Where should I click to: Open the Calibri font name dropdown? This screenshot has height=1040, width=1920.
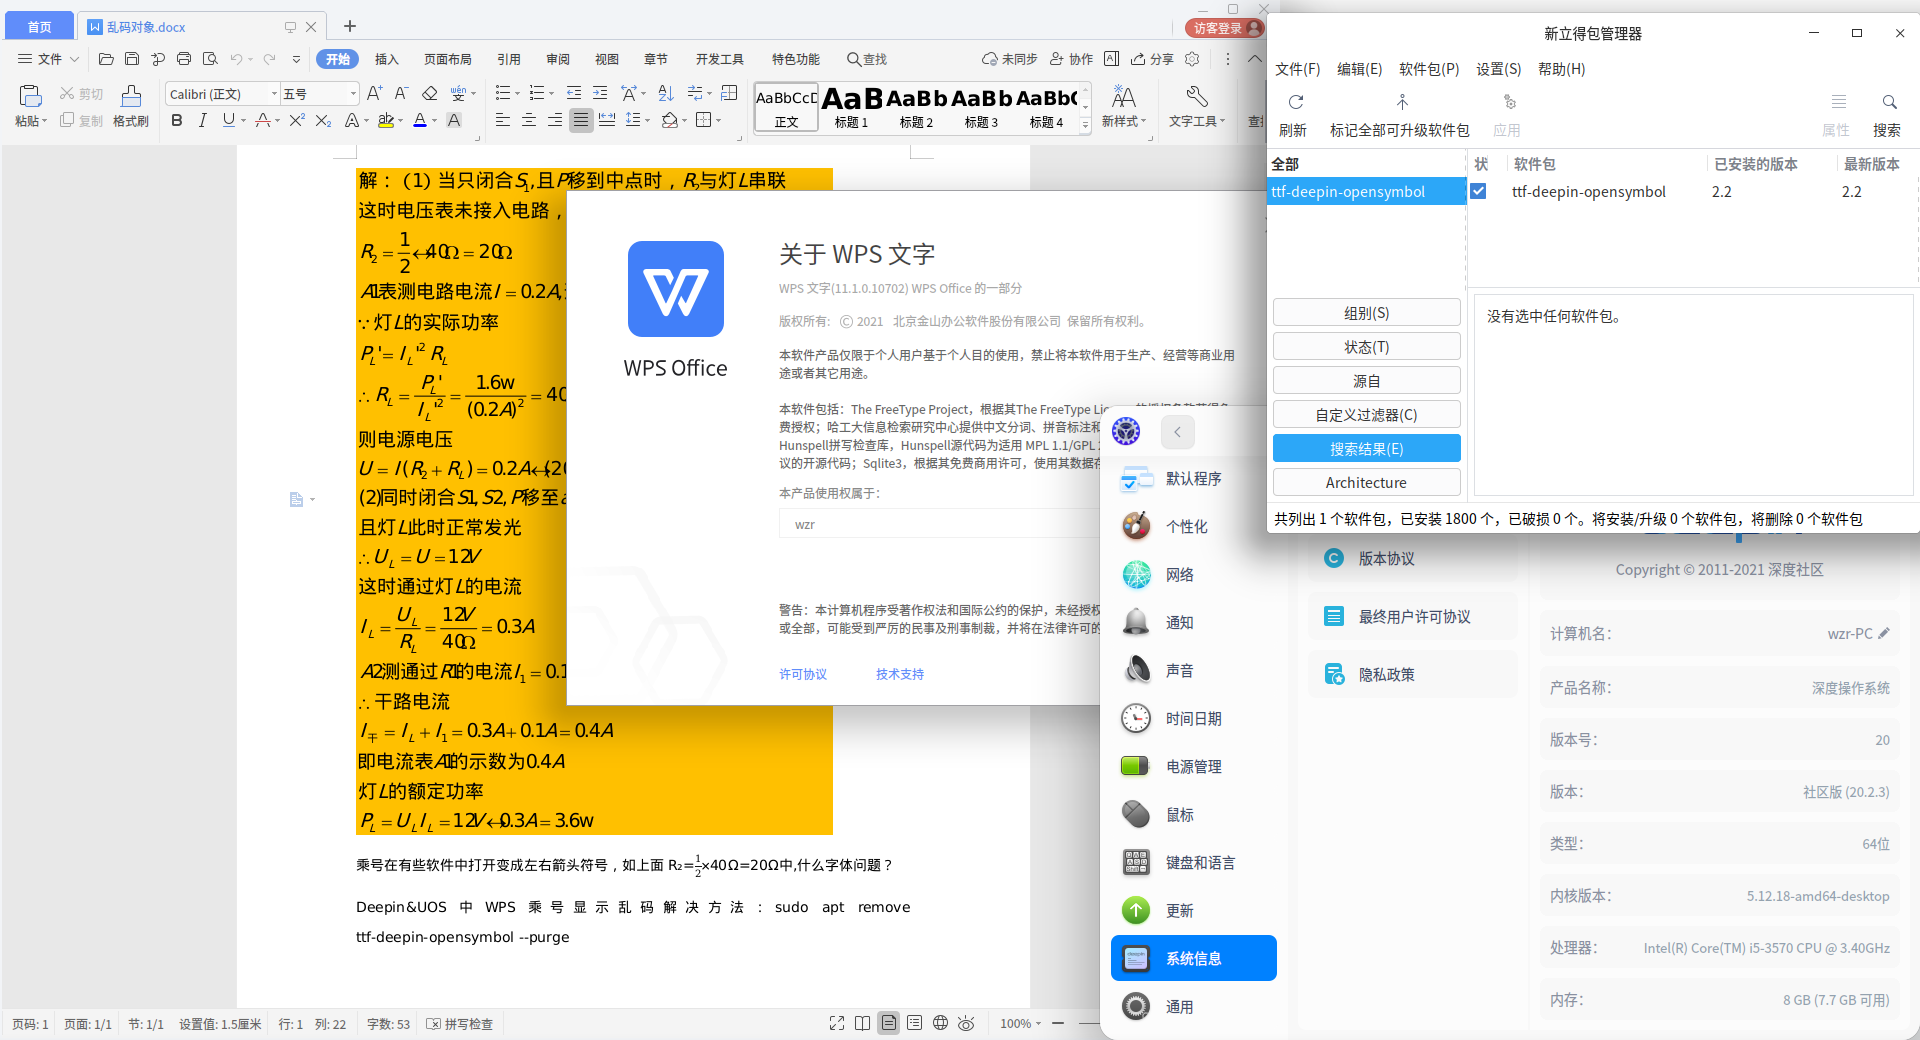click(x=274, y=94)
